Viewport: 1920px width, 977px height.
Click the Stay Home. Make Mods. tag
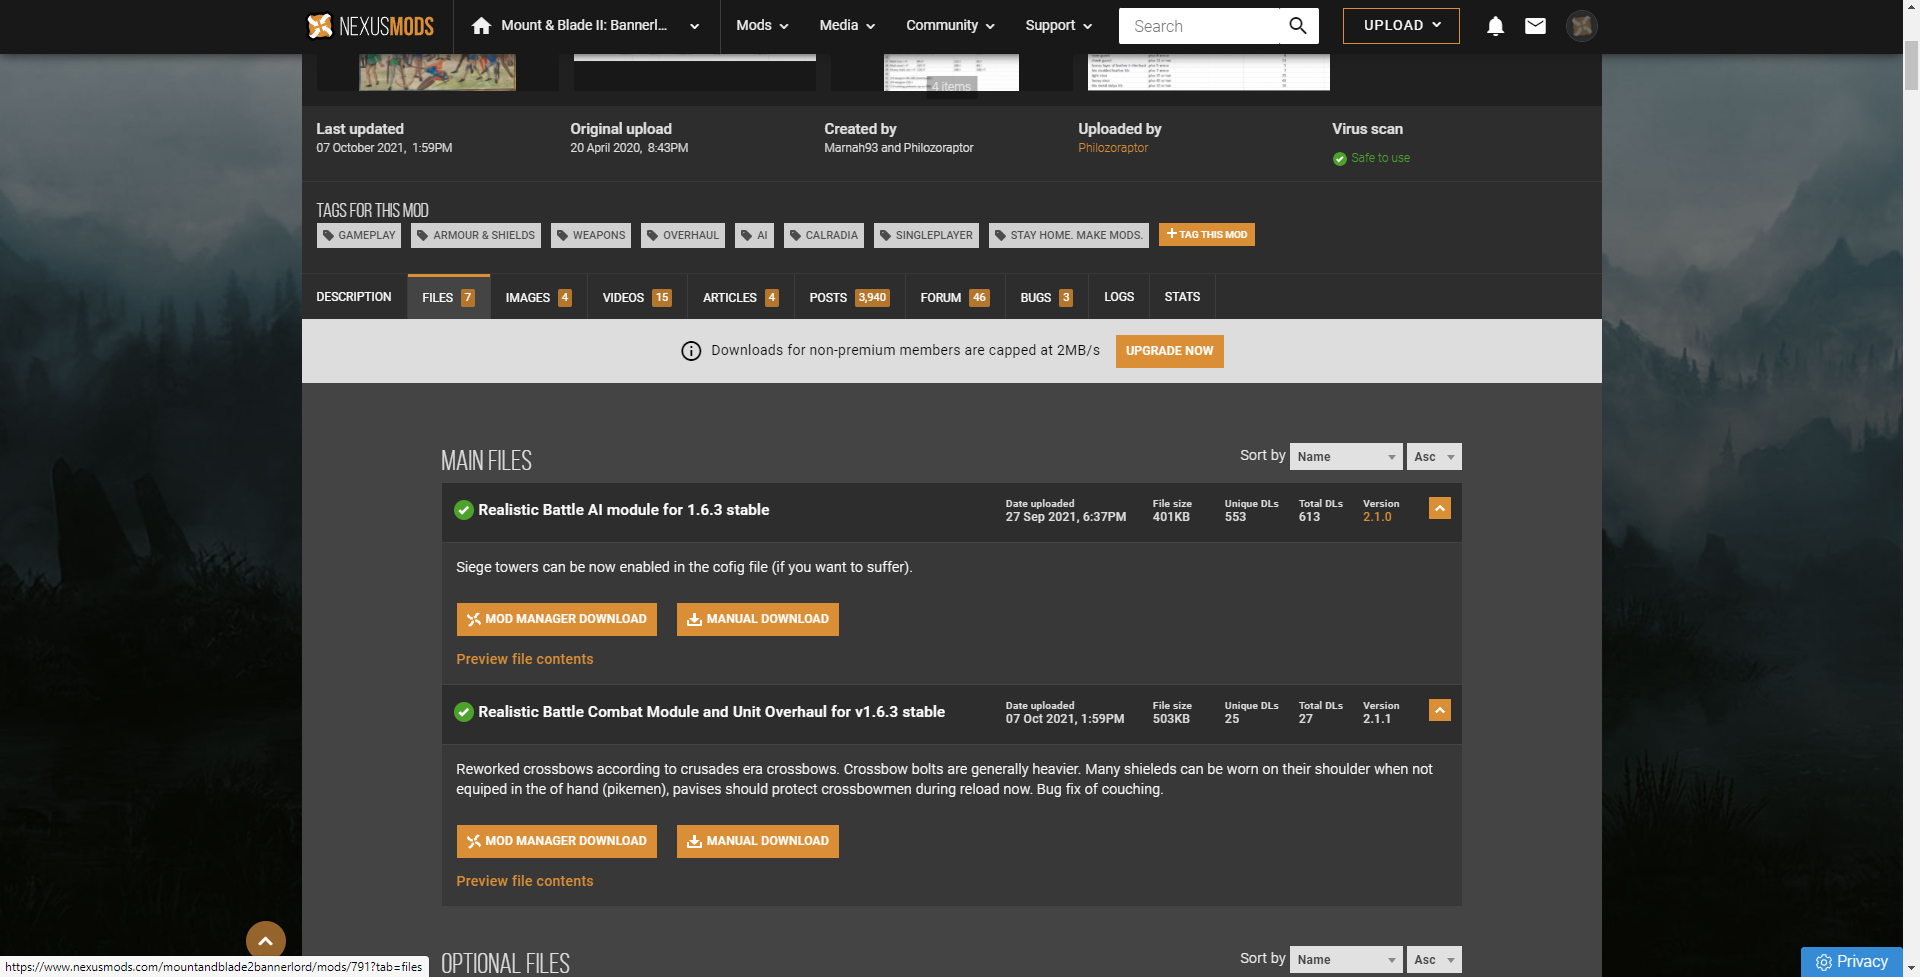click(x=1069, y=235)
